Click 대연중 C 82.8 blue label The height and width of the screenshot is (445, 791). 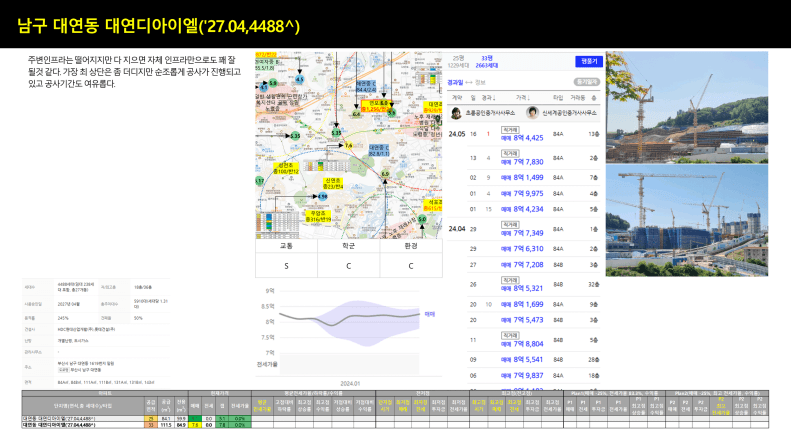click(379, 150)
